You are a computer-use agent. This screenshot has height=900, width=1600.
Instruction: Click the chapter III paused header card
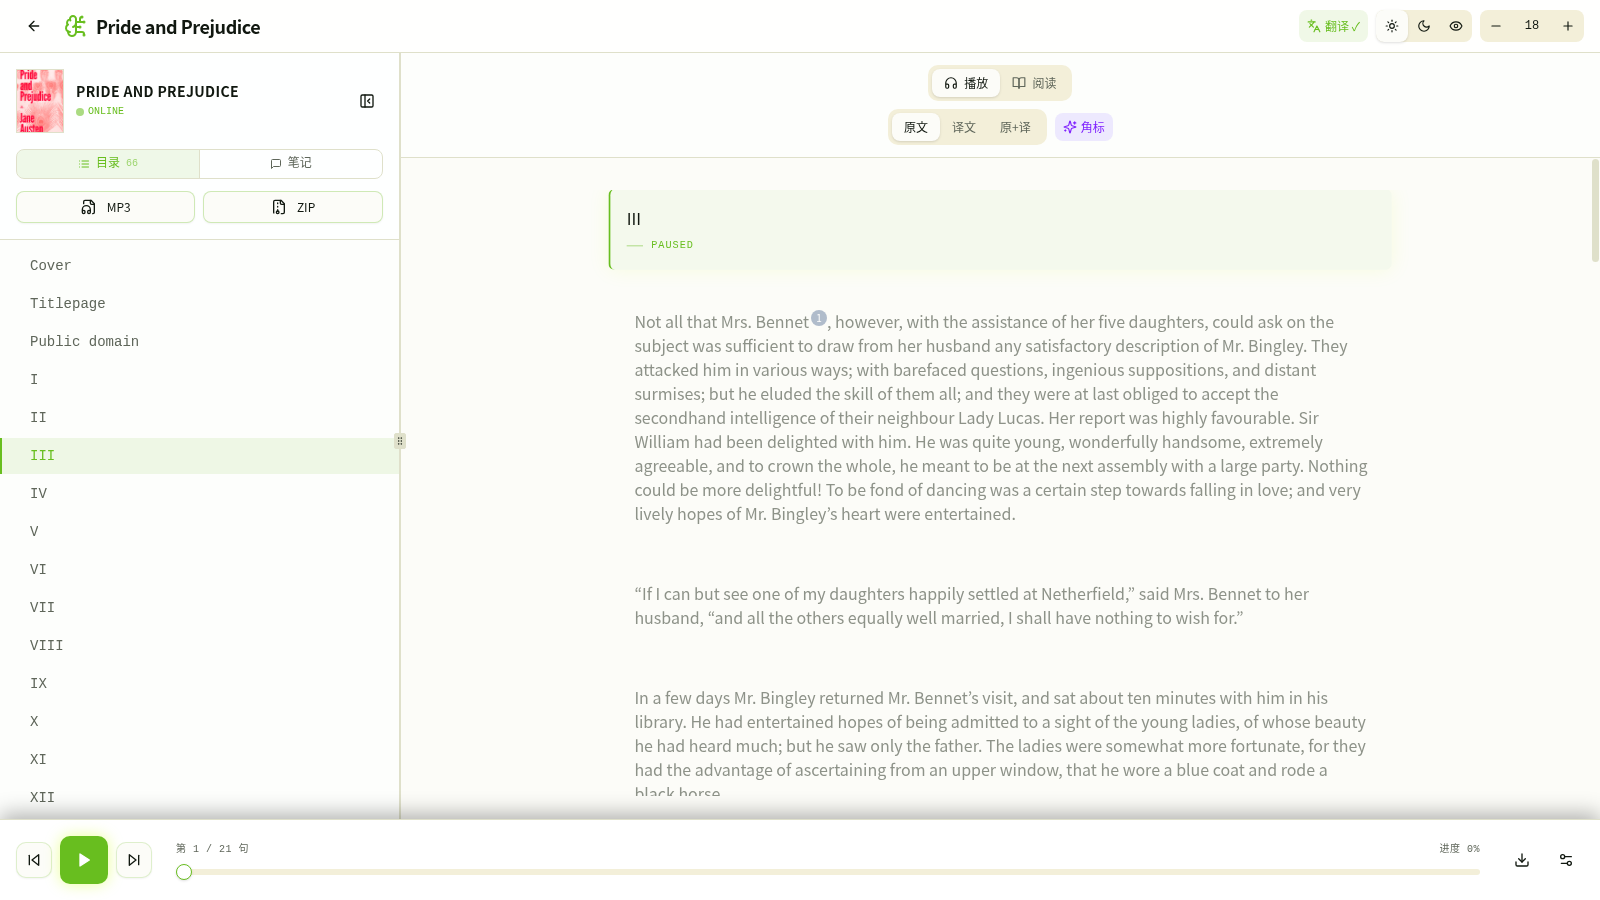1000,230
